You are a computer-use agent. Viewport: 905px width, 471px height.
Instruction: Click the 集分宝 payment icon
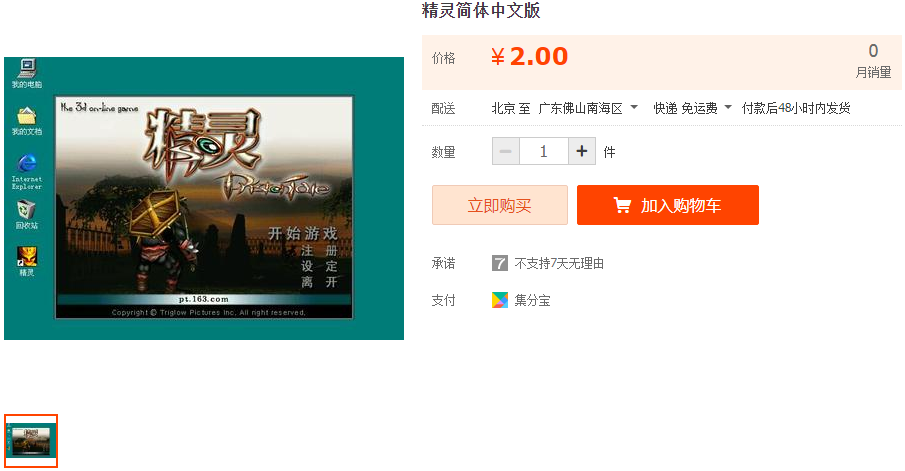(500, 300)
